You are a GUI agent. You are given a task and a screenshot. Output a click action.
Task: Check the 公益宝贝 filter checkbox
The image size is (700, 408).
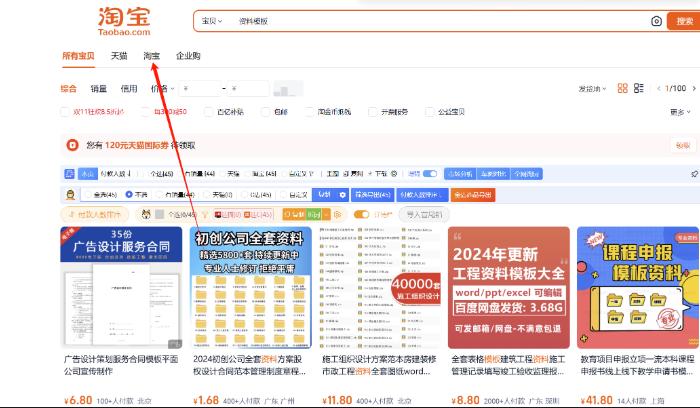coord(429,112)
